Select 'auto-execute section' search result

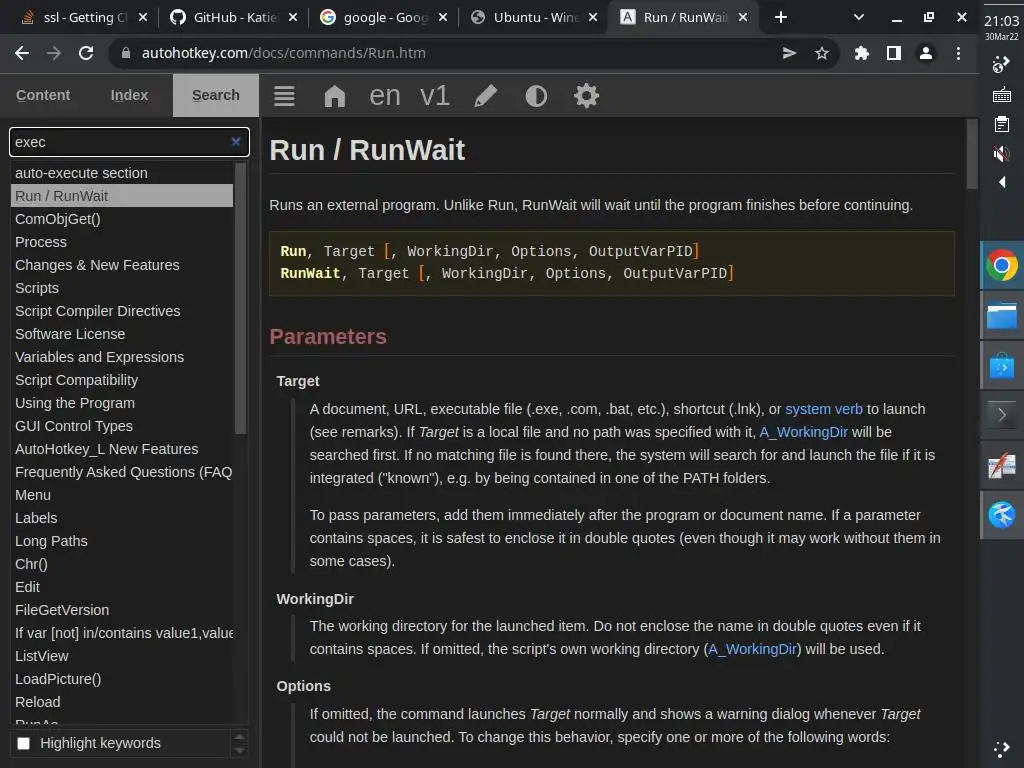[81, 173]
